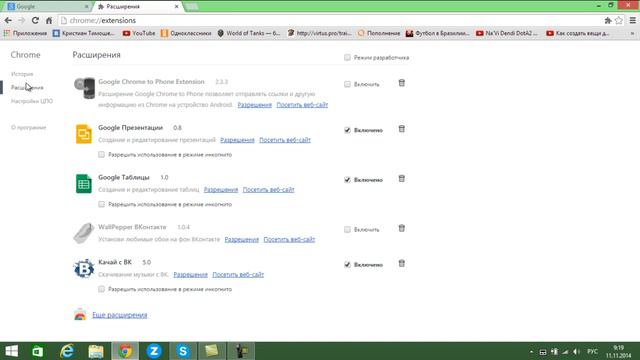Close the Расширения tab
The height and width of the screenshot is (360, 640).
coord(176,7)
